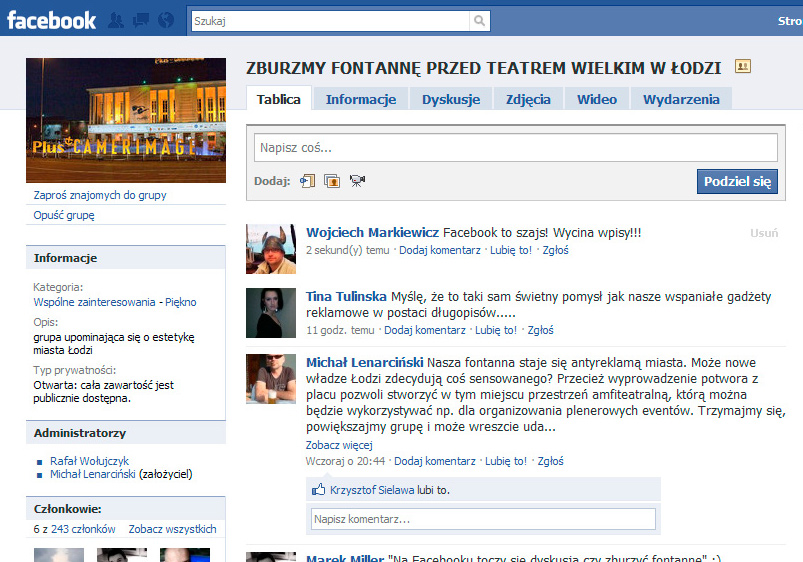Open Wojciech Markiewicz's profile picture

[271, 249]
